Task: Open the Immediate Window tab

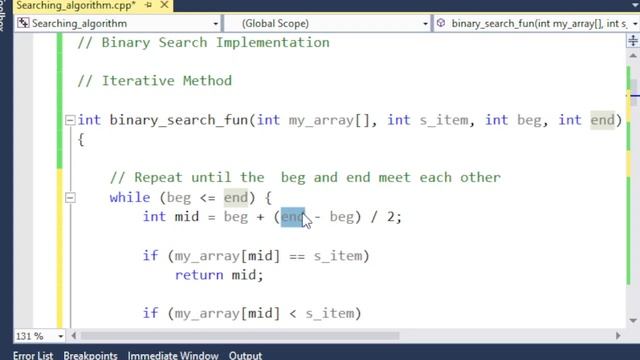Action: pyautogui.click(x=173, y=355)
